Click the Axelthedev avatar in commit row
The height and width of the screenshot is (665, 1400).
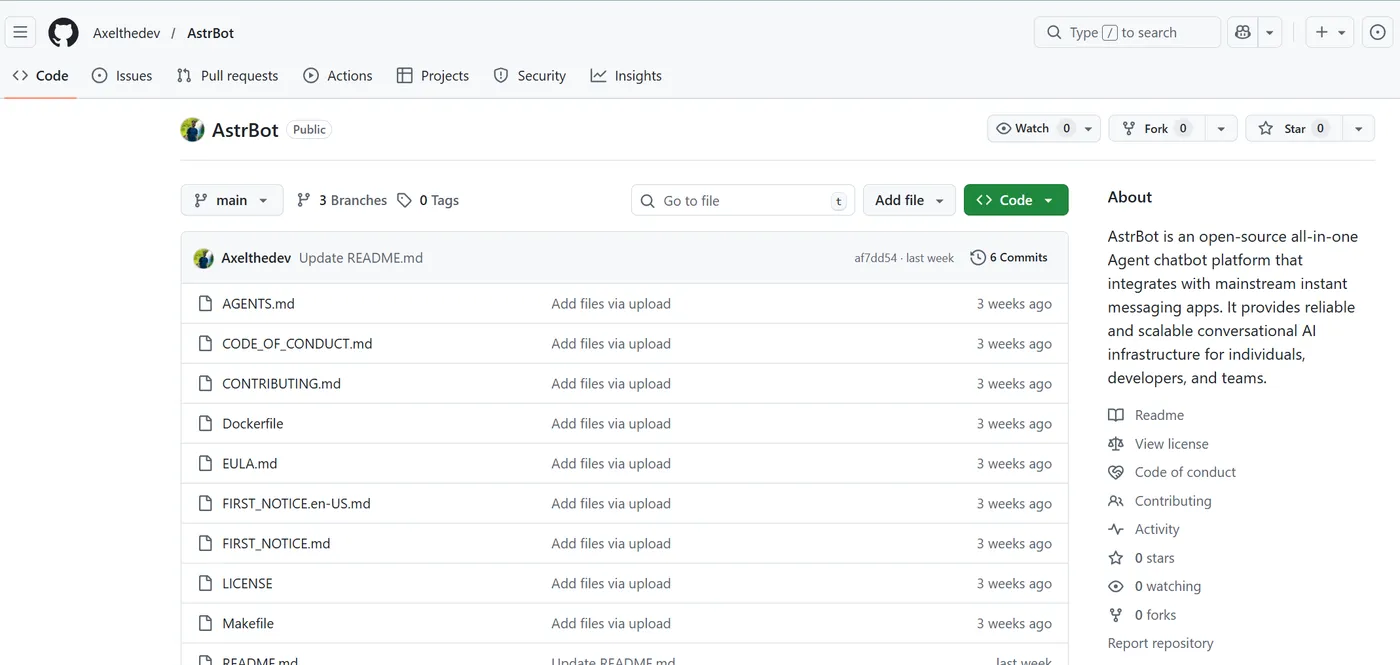tap(204, 258)
